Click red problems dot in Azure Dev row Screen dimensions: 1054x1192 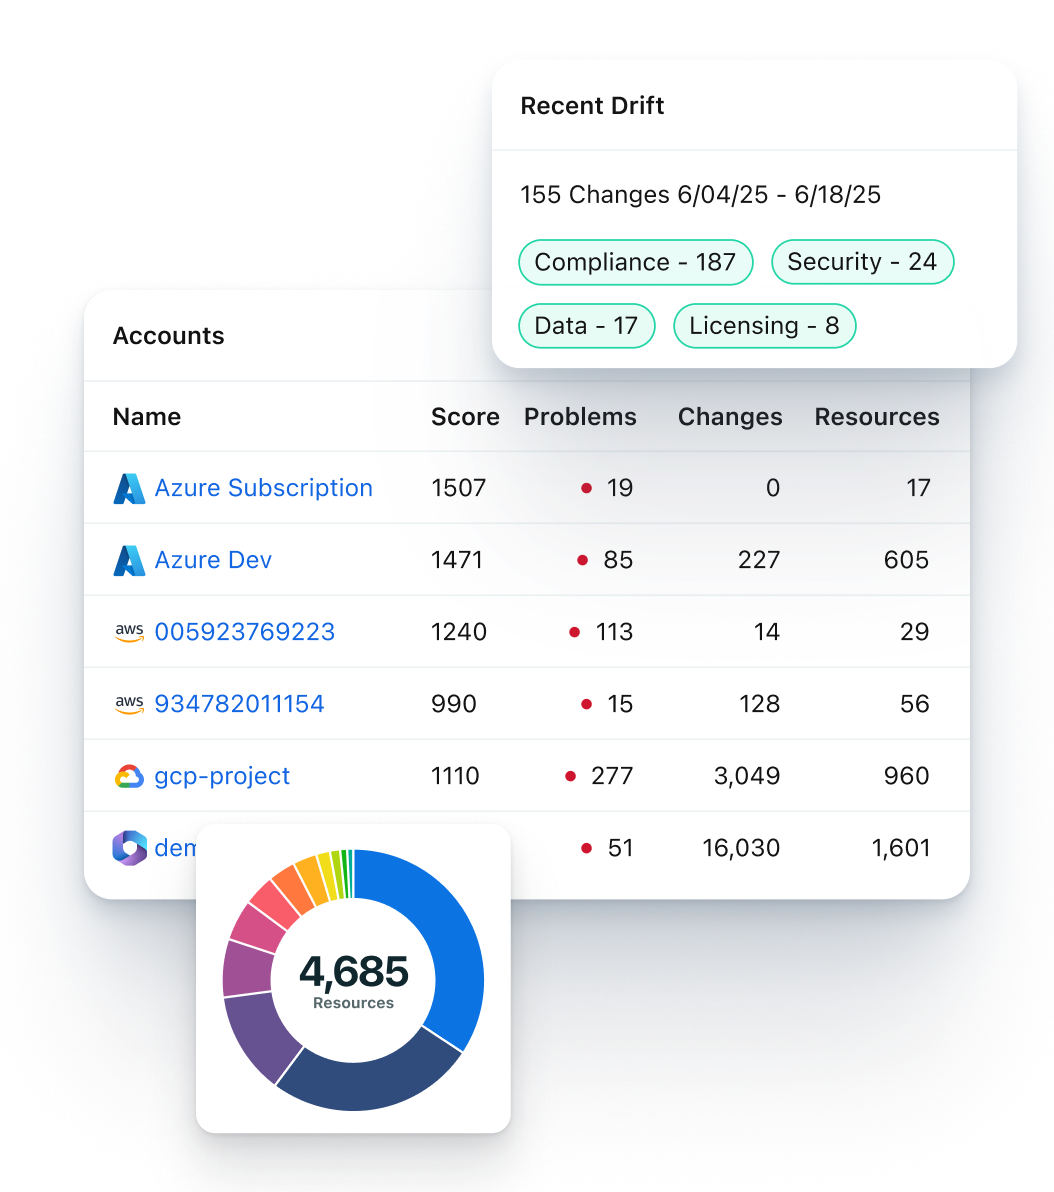click(x=582, y=560)
